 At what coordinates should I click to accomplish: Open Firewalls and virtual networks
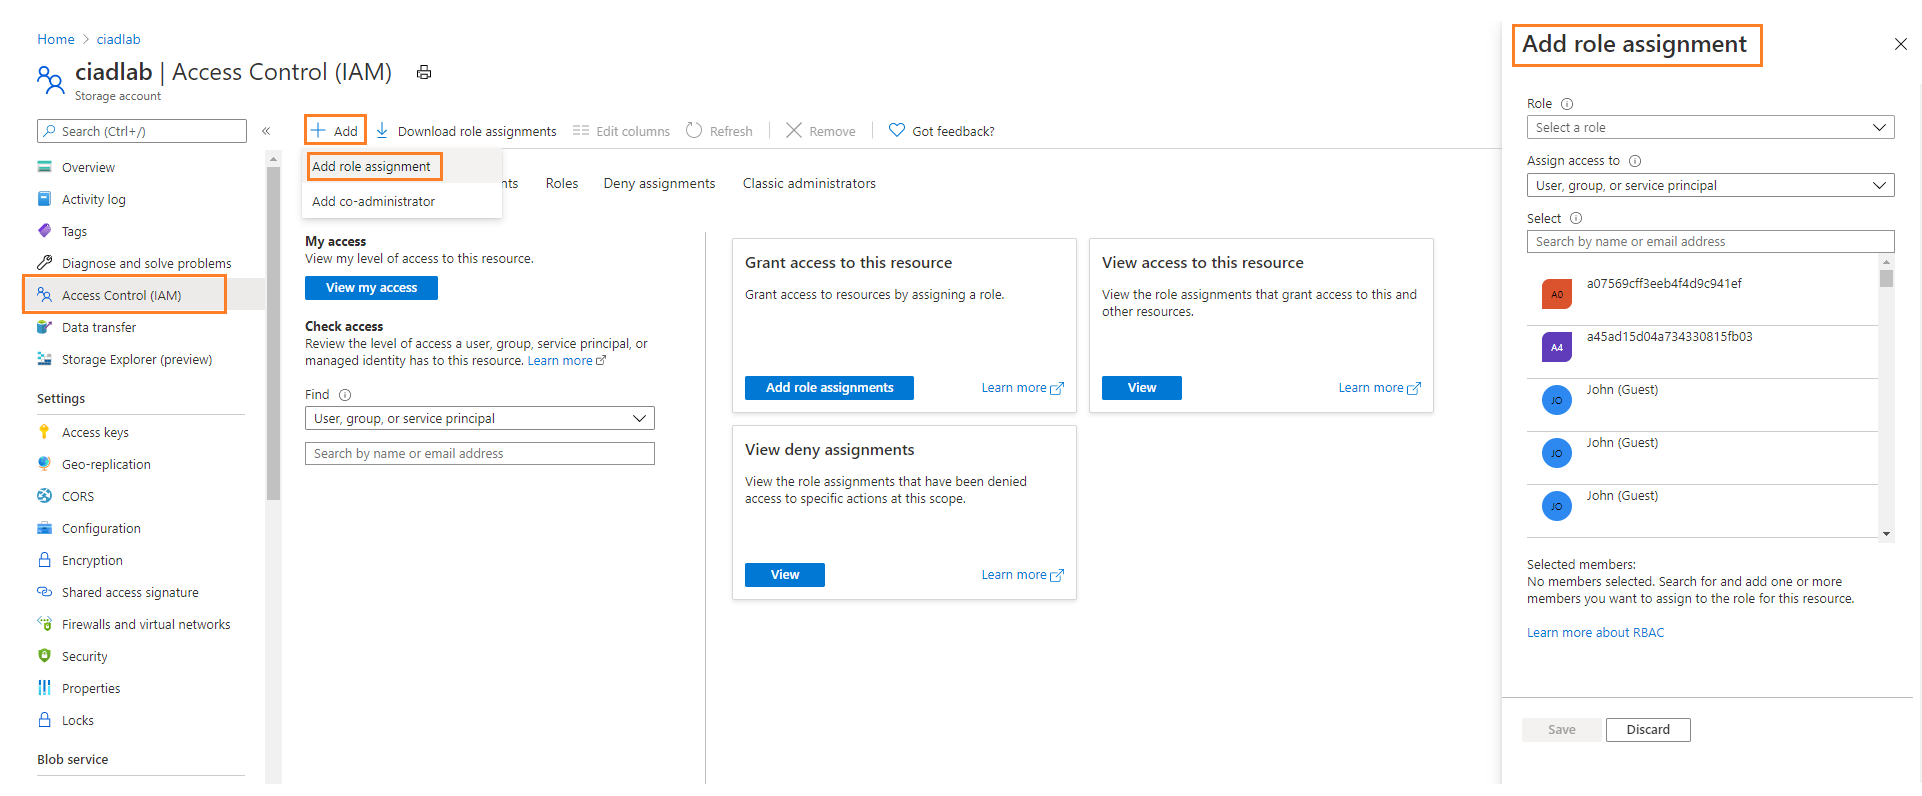click(x=146, y=625)
